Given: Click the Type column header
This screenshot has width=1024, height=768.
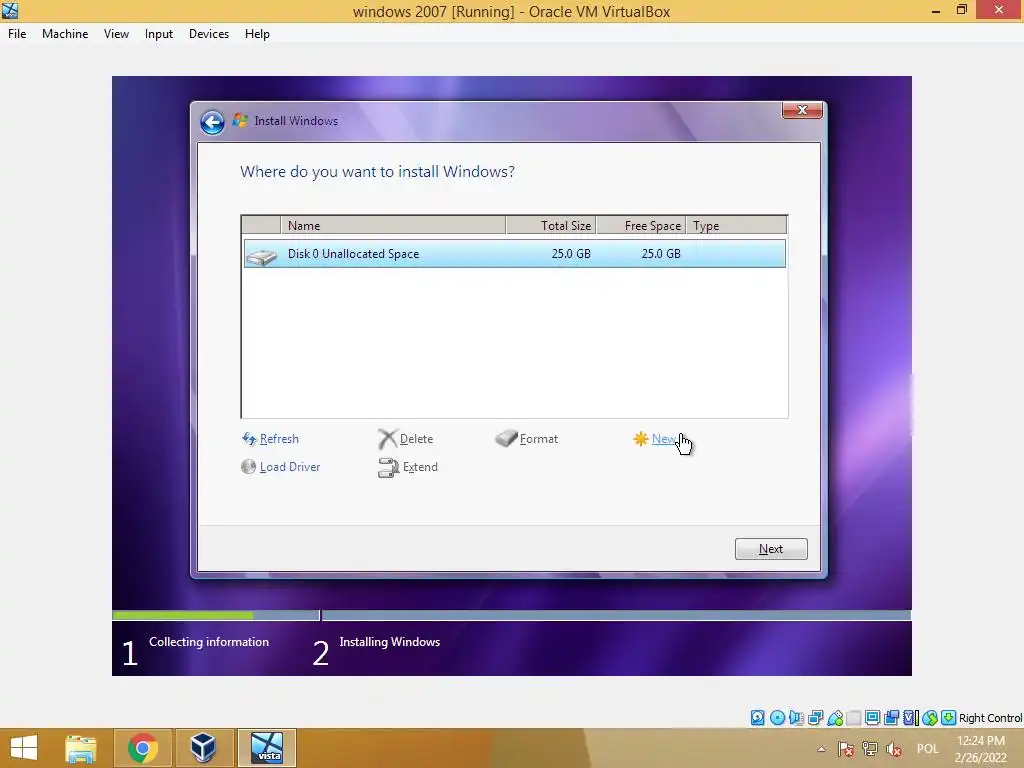Looking at the screenshot, I should [737, 225].
